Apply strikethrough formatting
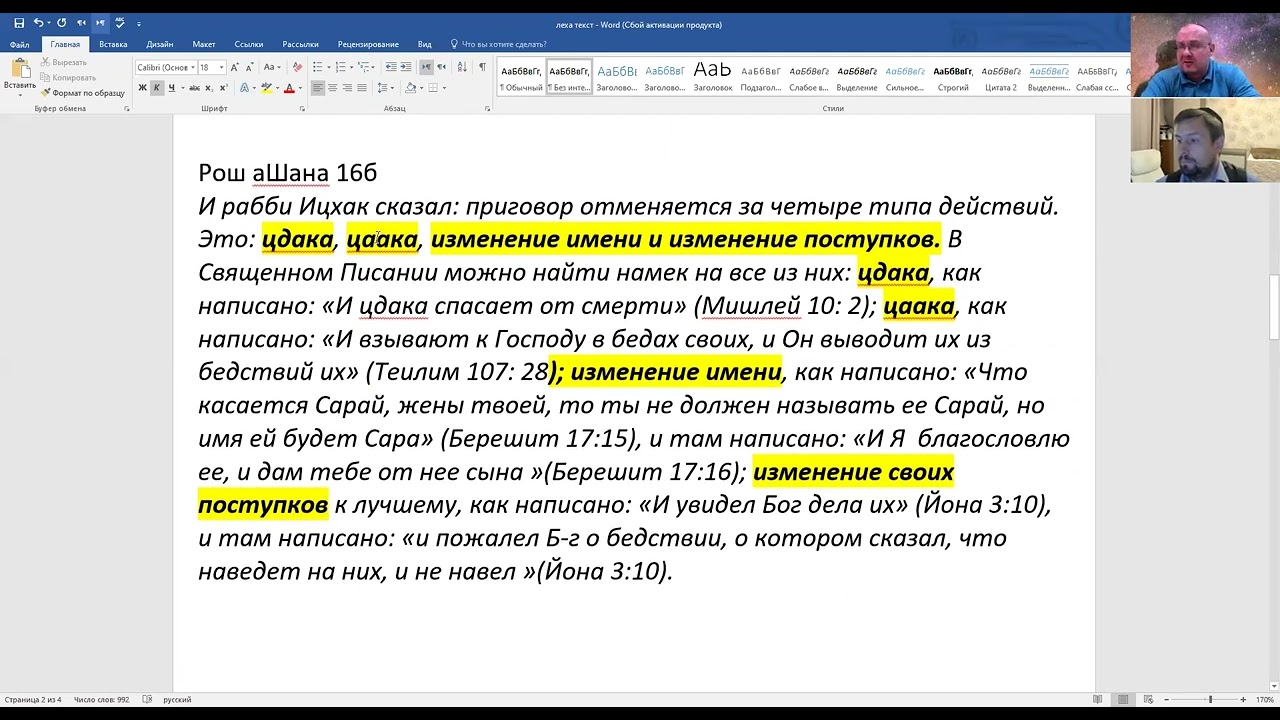 [x=194, y=88]
